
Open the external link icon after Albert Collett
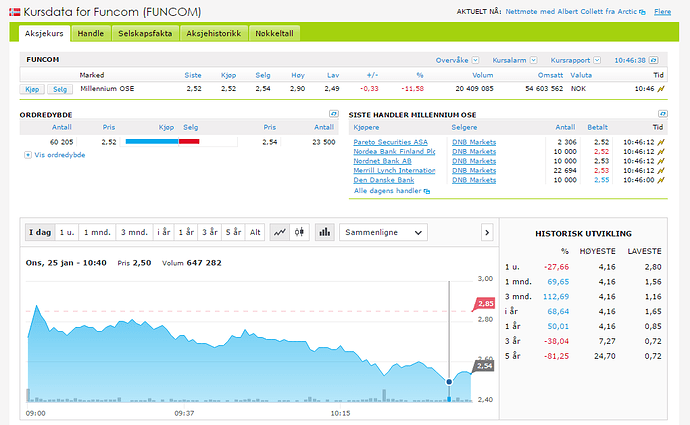point(642,12)
